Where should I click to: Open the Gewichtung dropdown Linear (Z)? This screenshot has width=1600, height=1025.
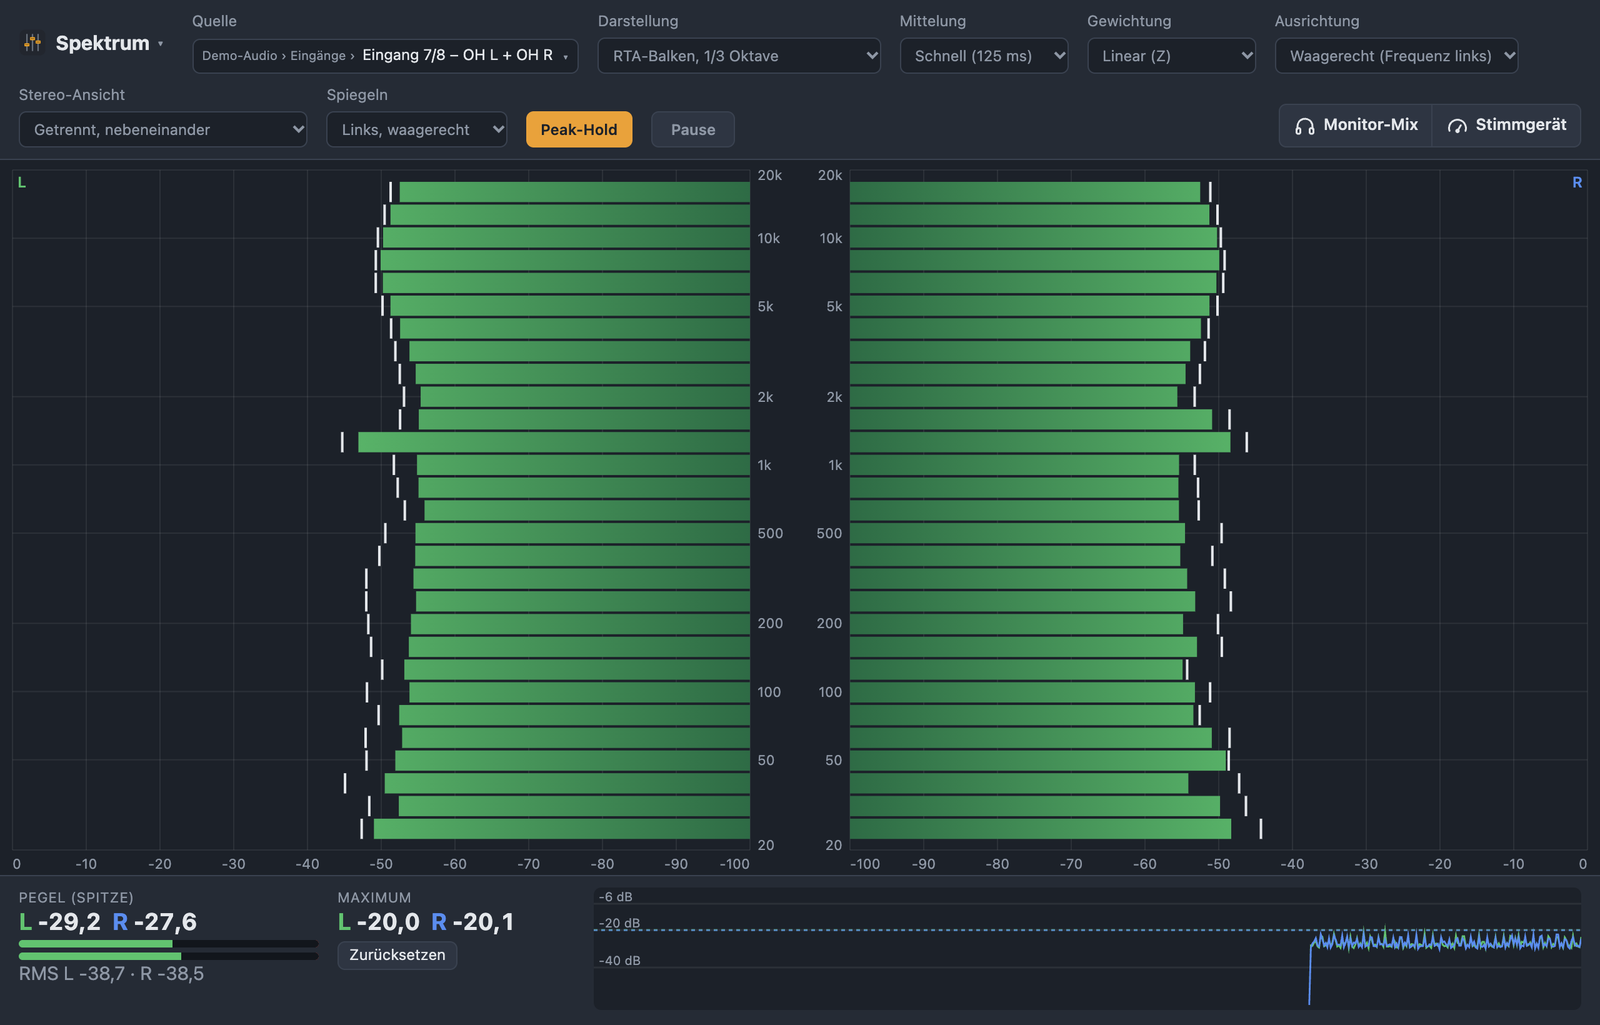tap(1171, 56)
